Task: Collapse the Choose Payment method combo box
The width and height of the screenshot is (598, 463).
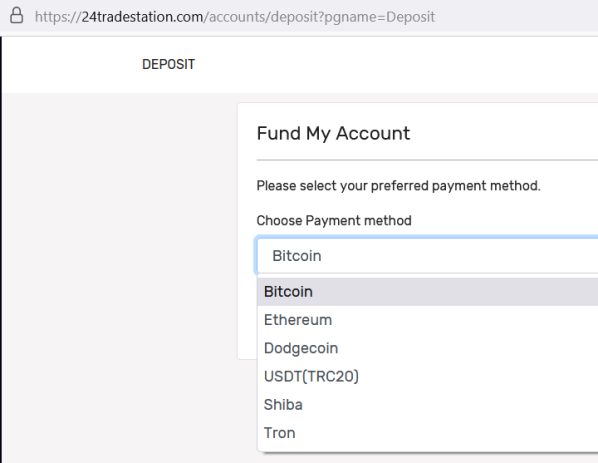Action: pos(428,256)
